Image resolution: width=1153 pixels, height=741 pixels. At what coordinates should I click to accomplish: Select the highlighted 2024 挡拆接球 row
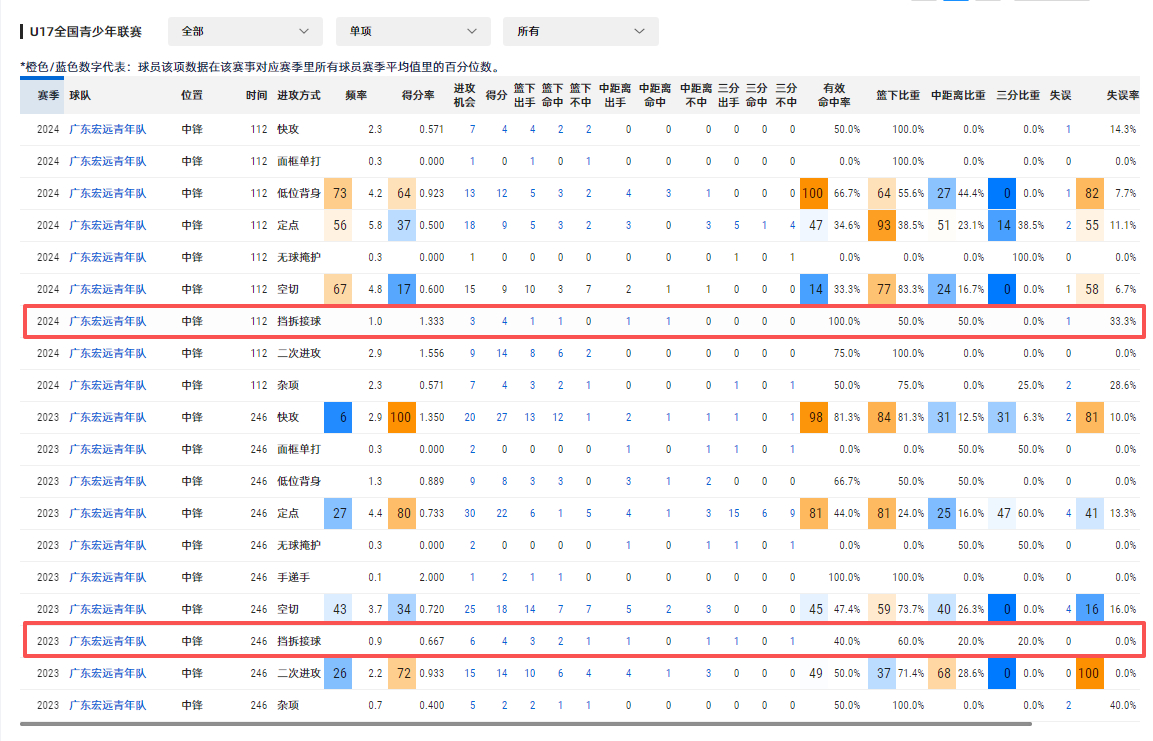point(576,321)
